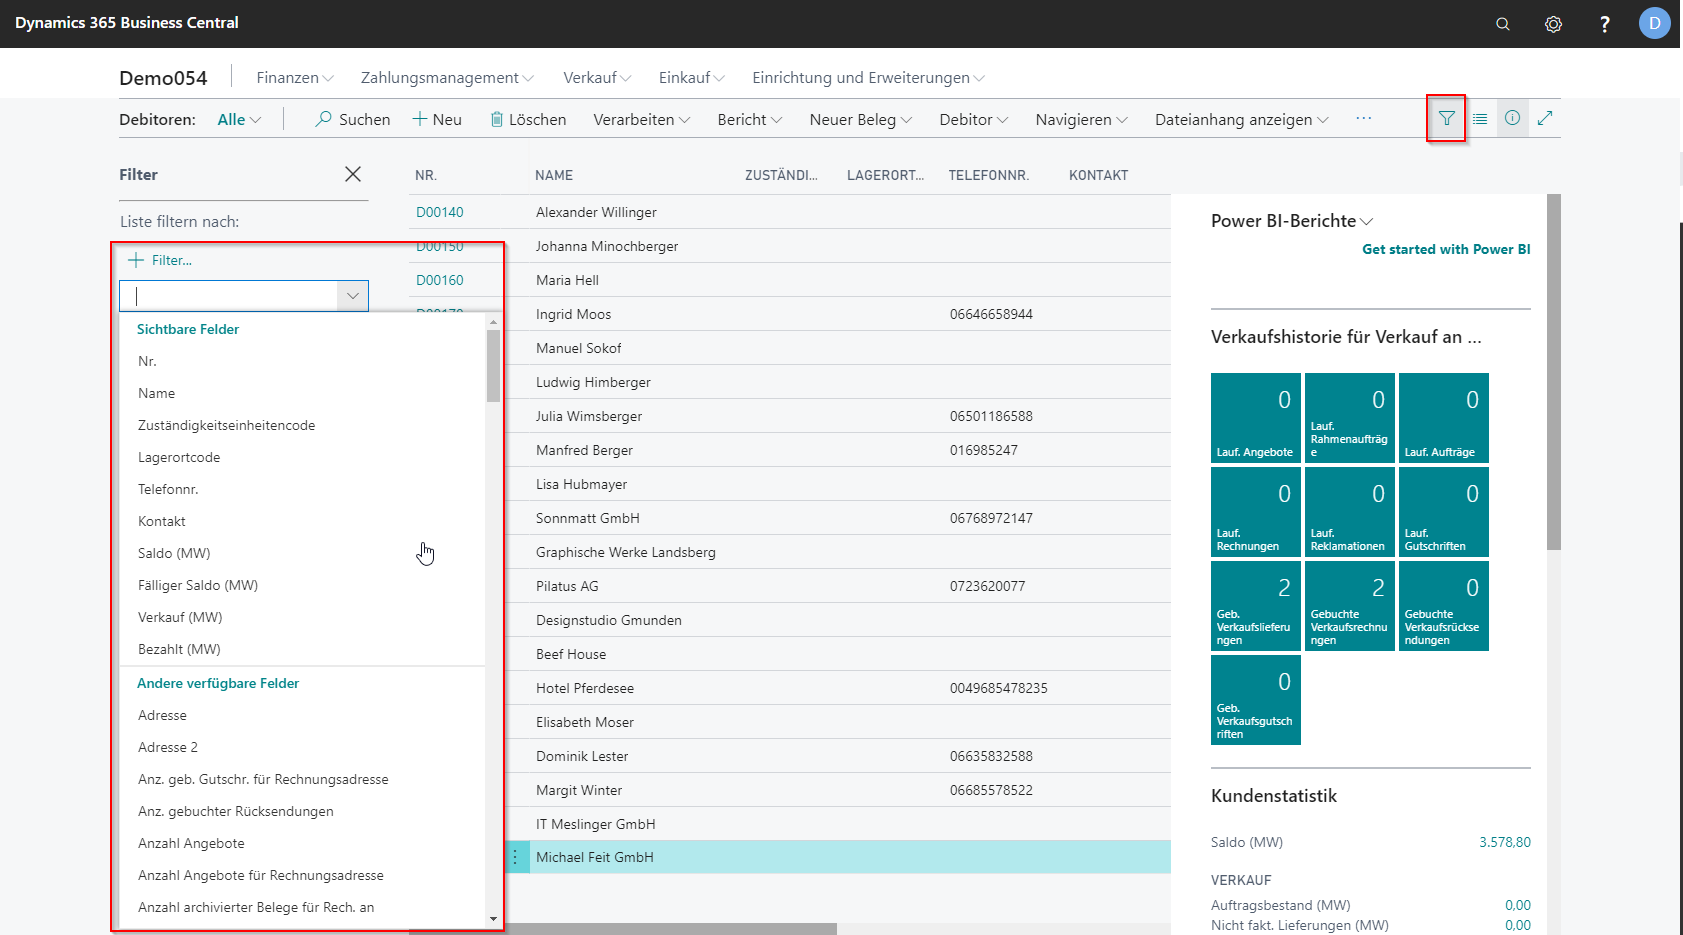Open the Finanzen menu
Viewport: 1683px width, 935px height.
pyautogui.click(x=294, y=78)
